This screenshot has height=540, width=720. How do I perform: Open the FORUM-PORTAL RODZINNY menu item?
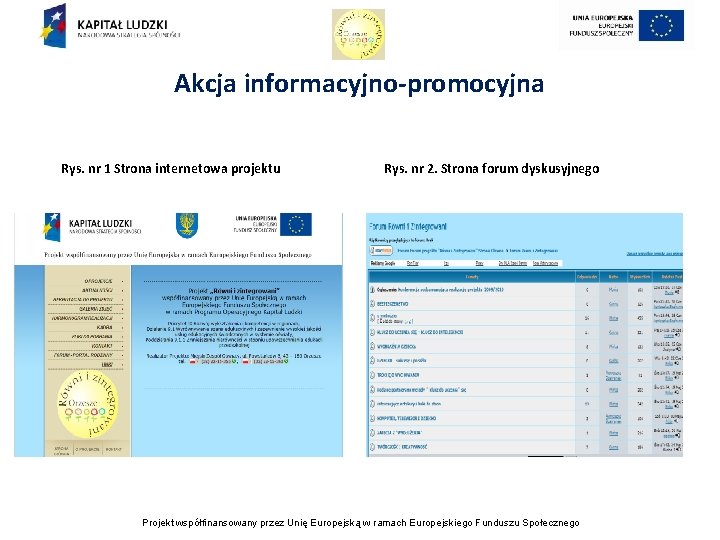[x=83, y=355]
